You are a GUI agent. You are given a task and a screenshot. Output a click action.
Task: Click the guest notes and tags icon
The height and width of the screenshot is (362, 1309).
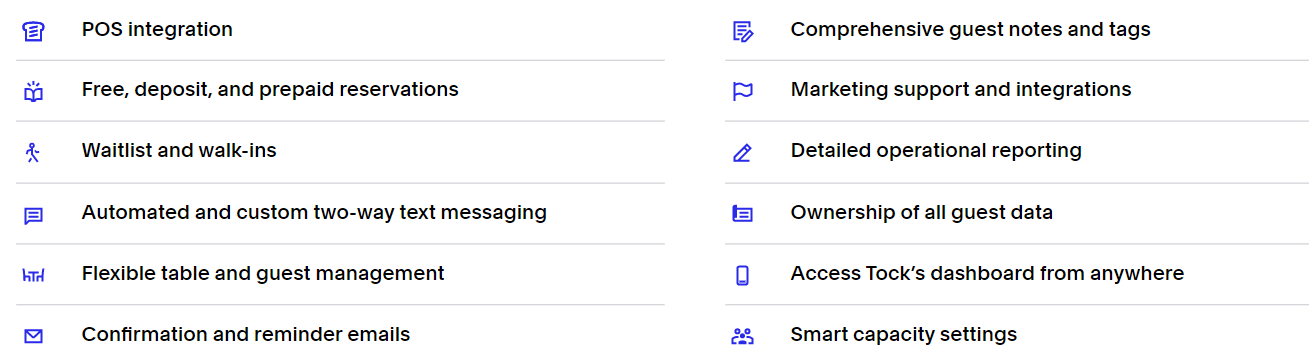742,31
